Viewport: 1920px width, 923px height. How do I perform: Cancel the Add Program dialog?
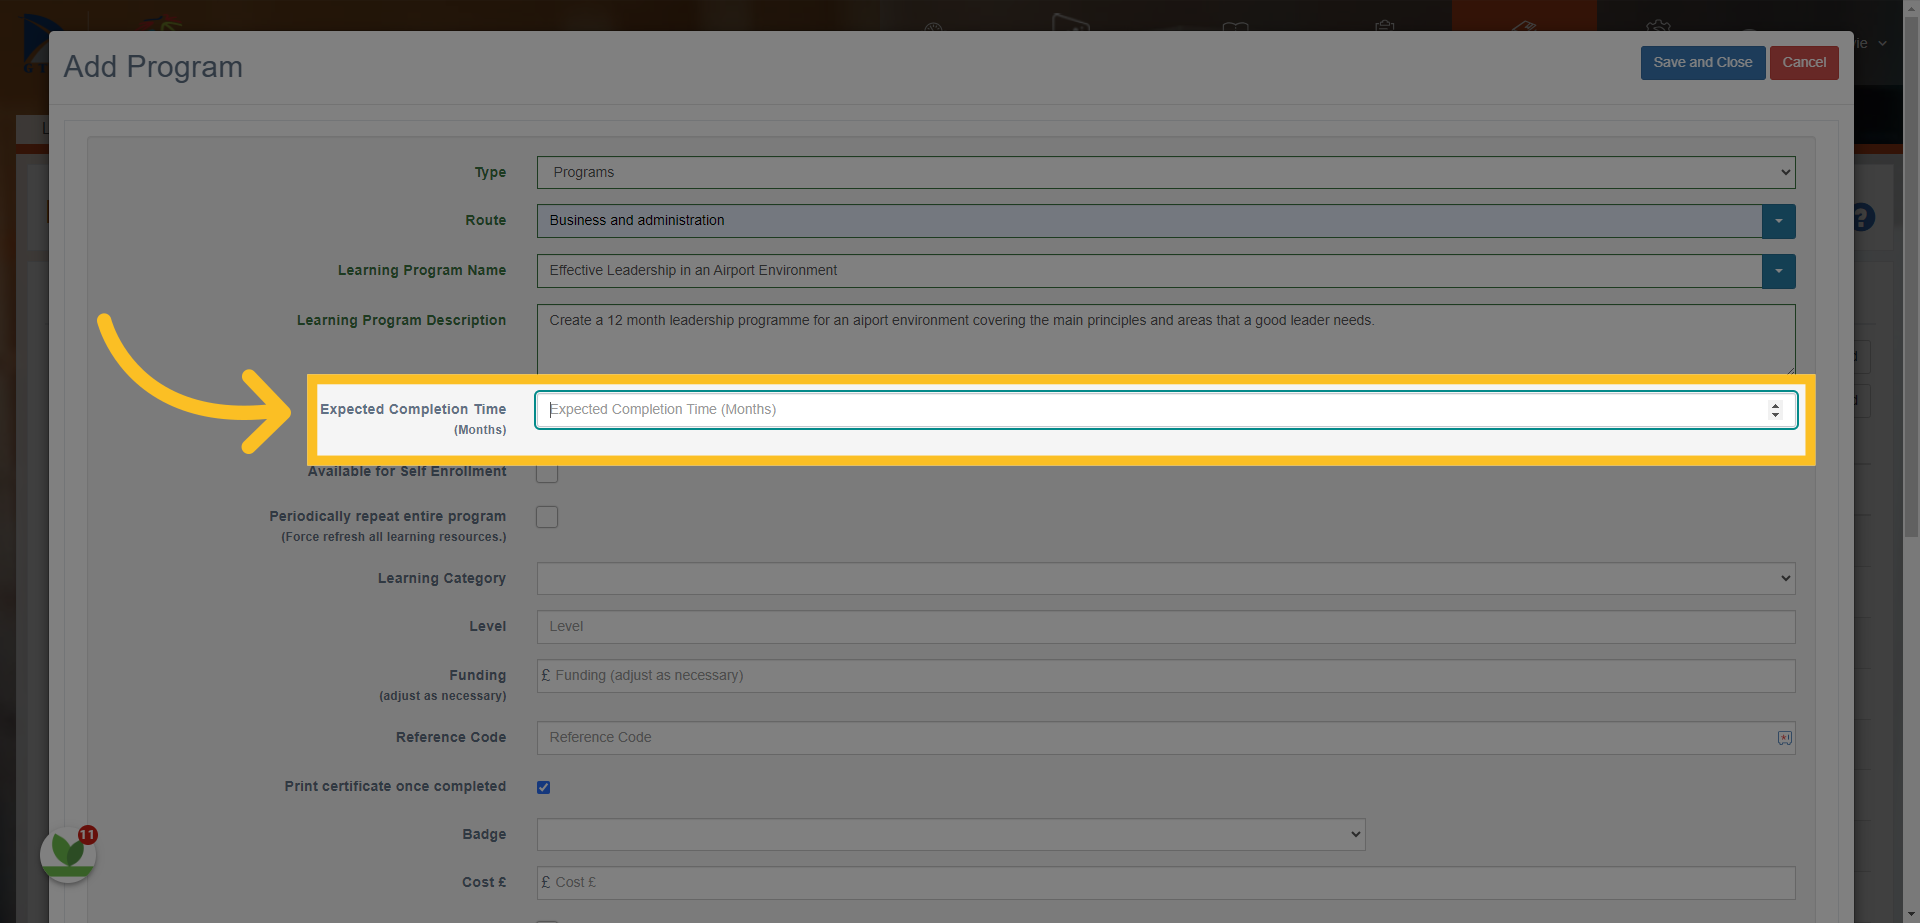click(1804, 62)
